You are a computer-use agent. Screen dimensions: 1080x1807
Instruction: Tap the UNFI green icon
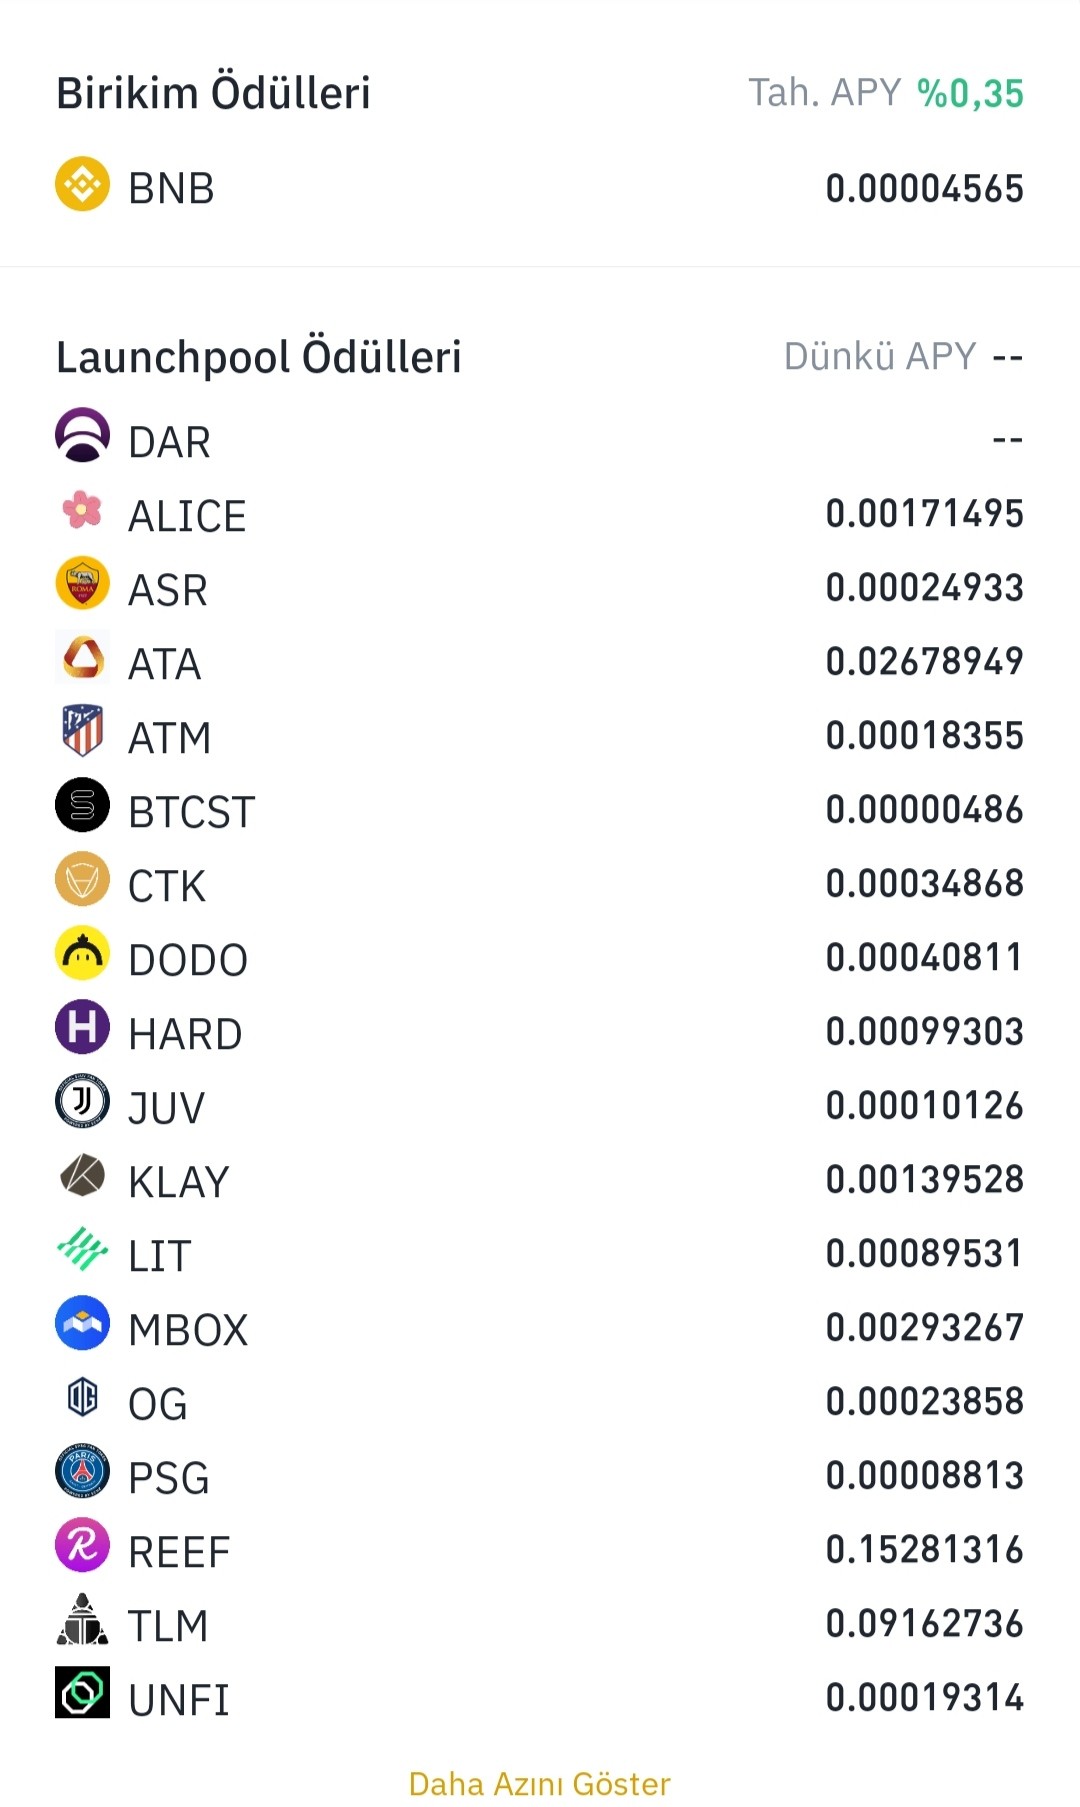pyautogui.click(x=82, y=1693)
